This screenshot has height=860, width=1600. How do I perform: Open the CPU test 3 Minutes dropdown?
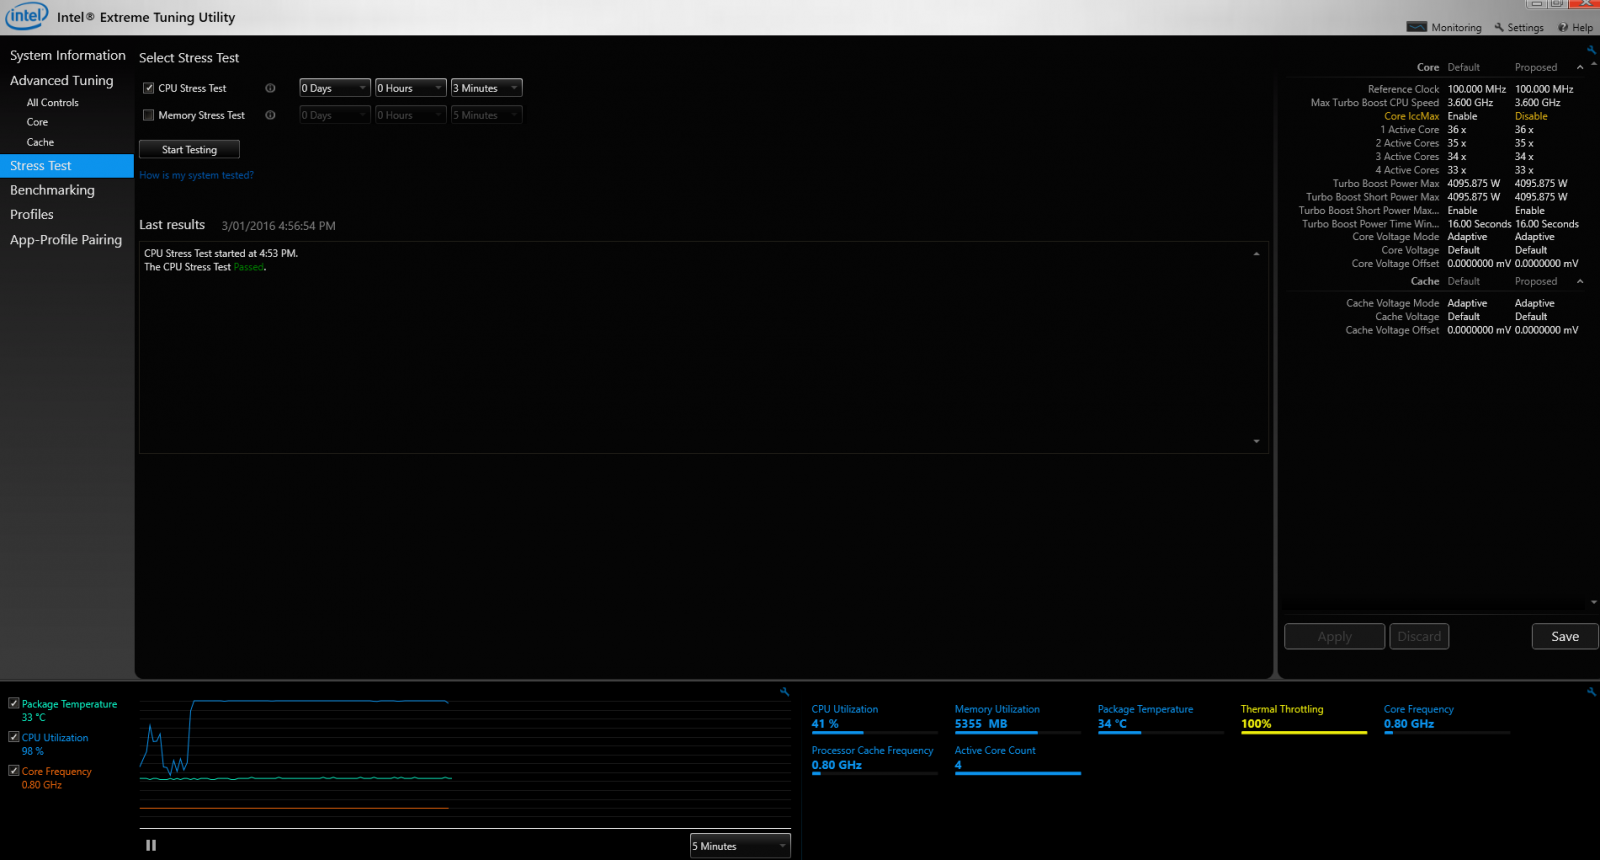pos(487,88)
